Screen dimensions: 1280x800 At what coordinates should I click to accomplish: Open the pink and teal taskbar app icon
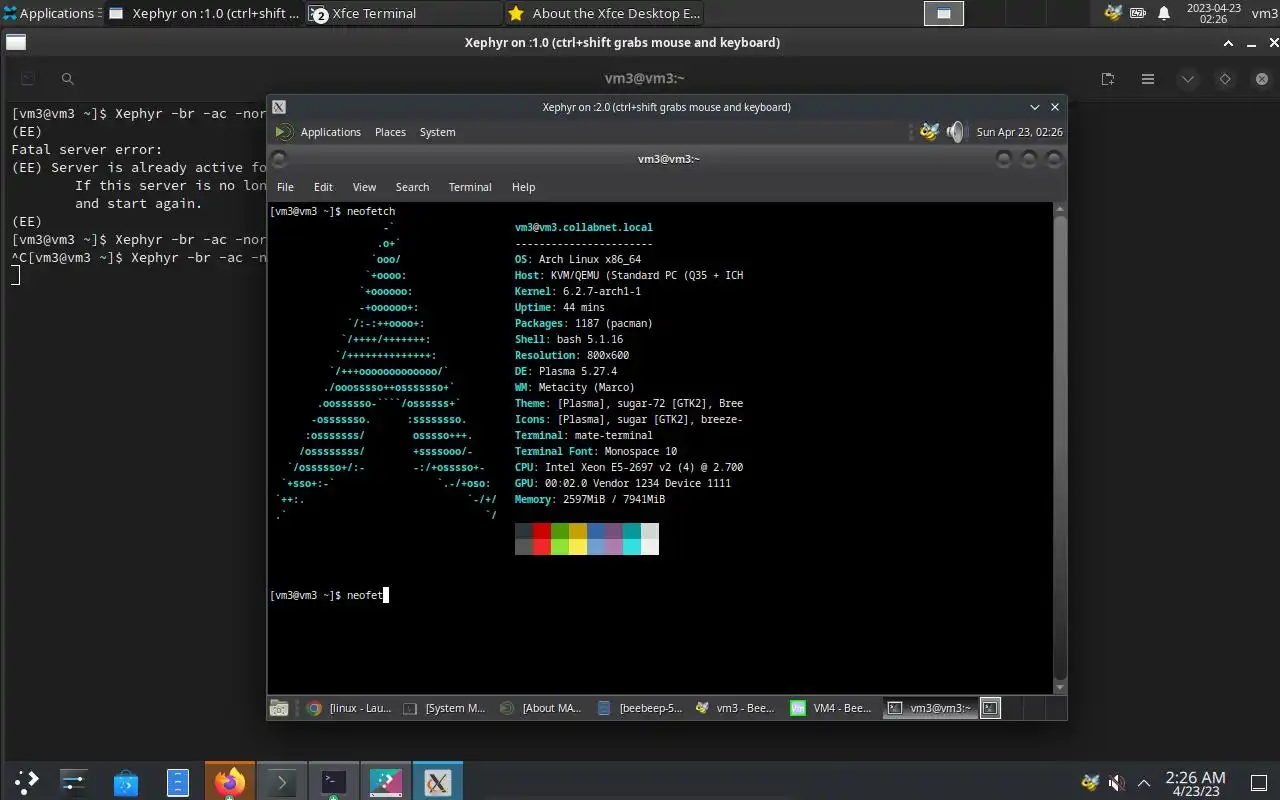pyautogui.click(x=386, y=781)
